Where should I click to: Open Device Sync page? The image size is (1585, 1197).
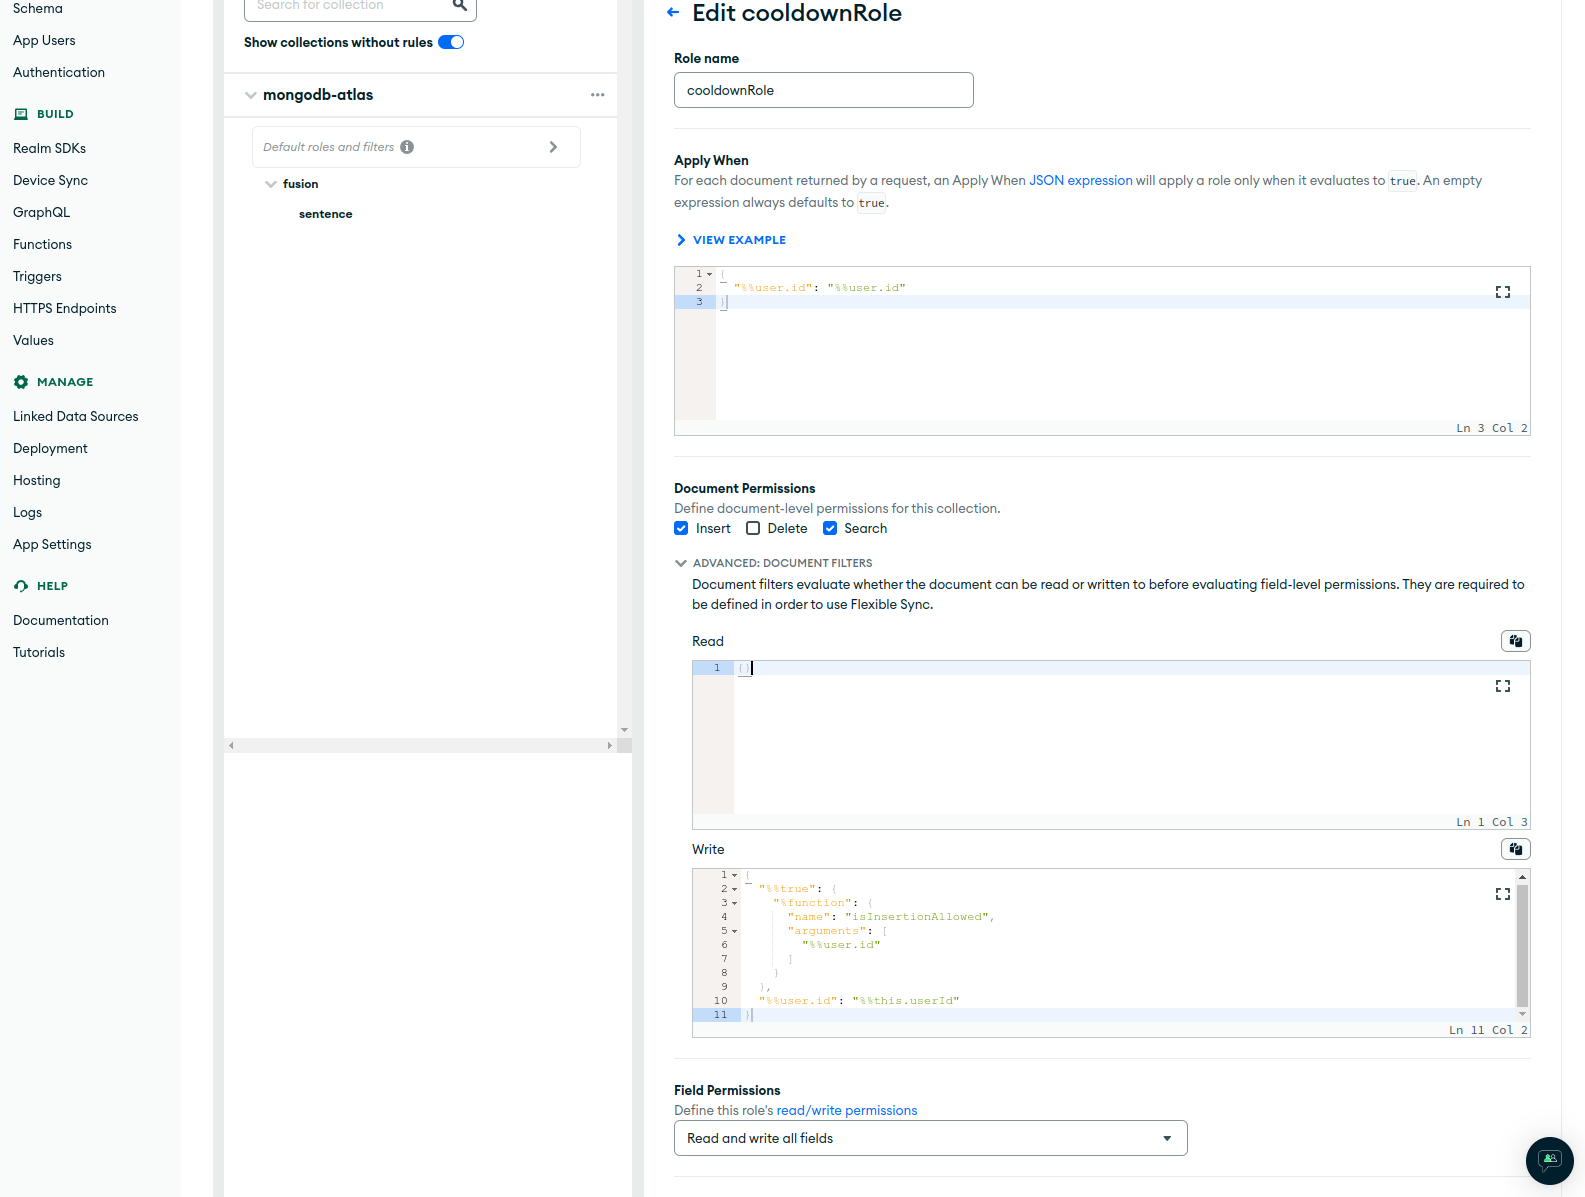pos(50,180)
